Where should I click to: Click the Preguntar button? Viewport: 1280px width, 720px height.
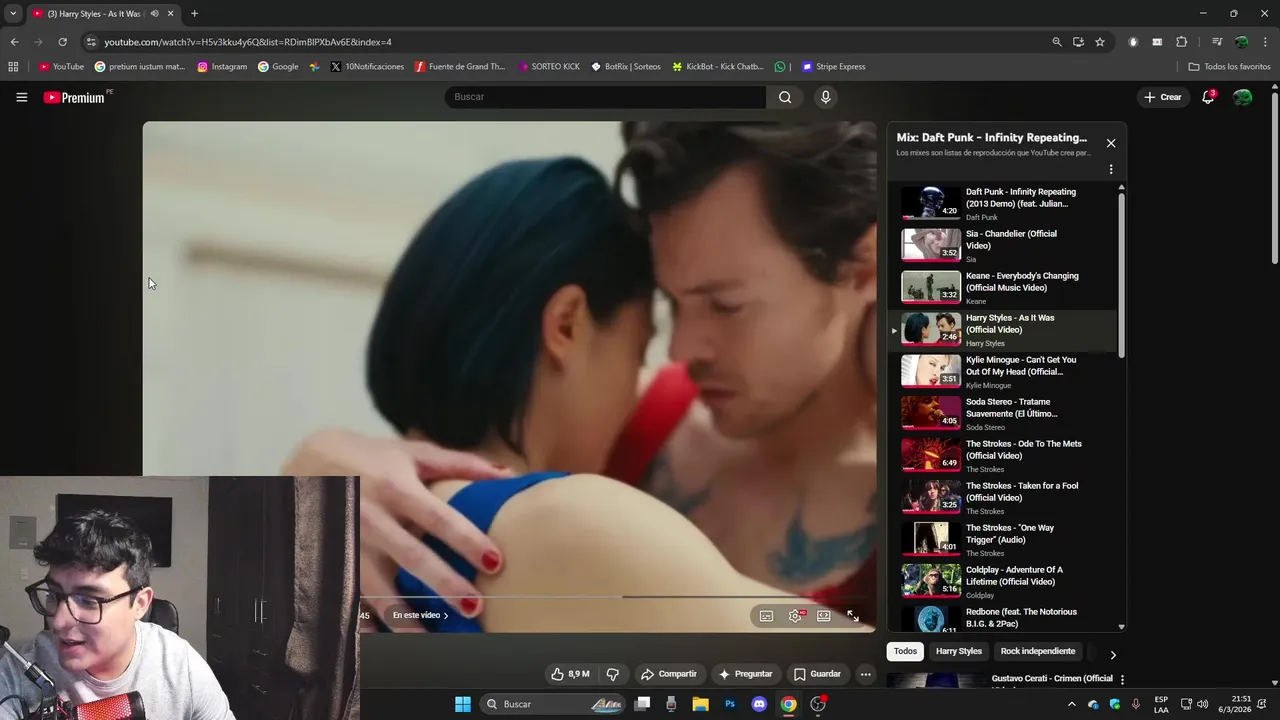point(746,674)
